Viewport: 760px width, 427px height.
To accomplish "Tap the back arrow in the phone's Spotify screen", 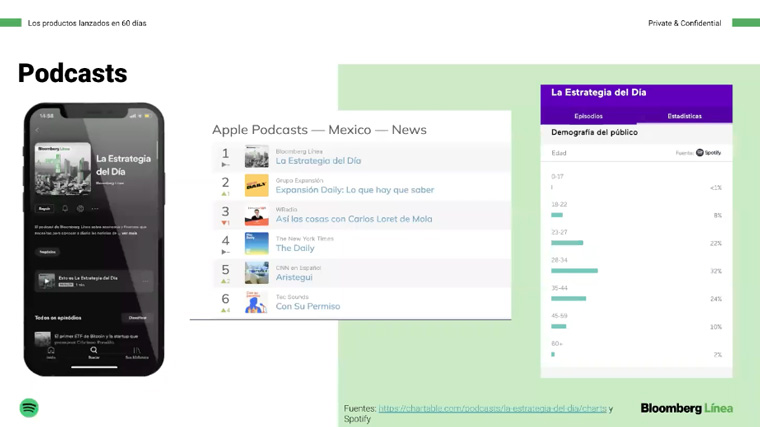I will coord(37,130).
